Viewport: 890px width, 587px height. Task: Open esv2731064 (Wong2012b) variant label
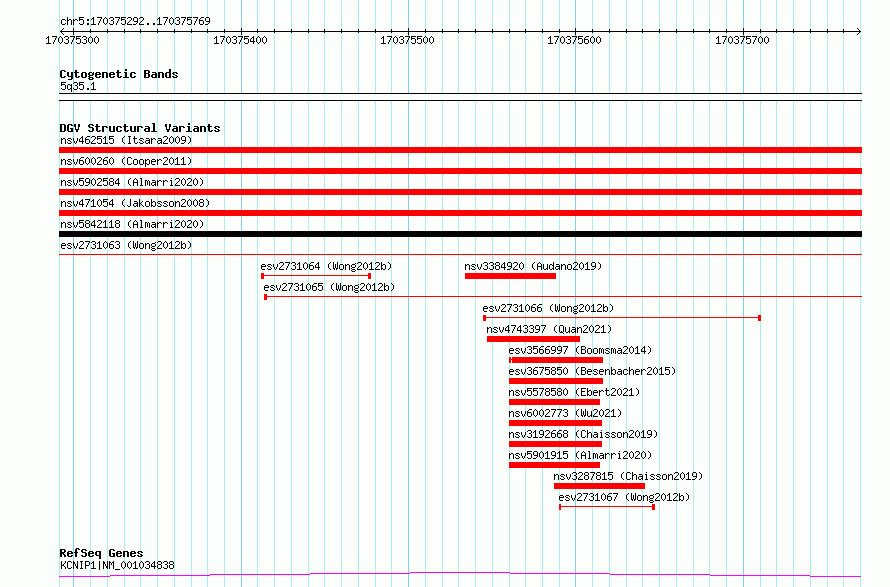[326, 266]
